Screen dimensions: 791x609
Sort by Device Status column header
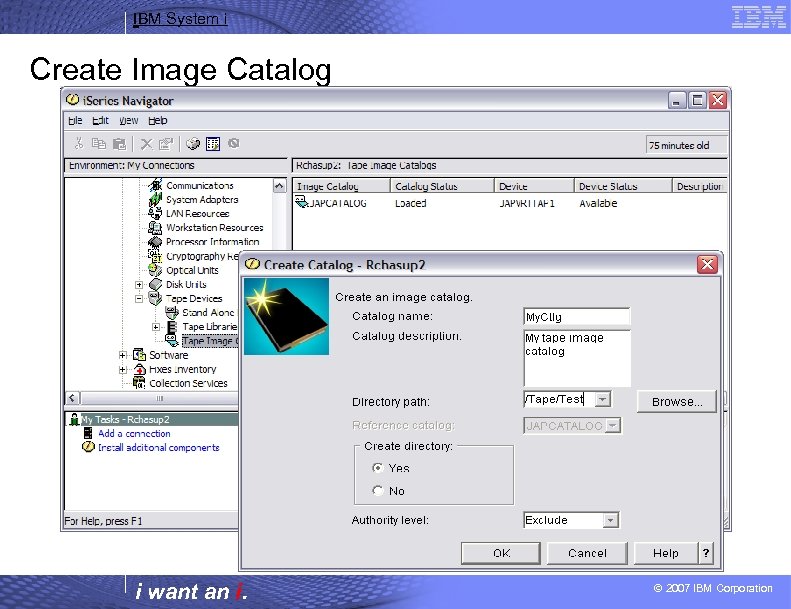click(x=623, y=186)
